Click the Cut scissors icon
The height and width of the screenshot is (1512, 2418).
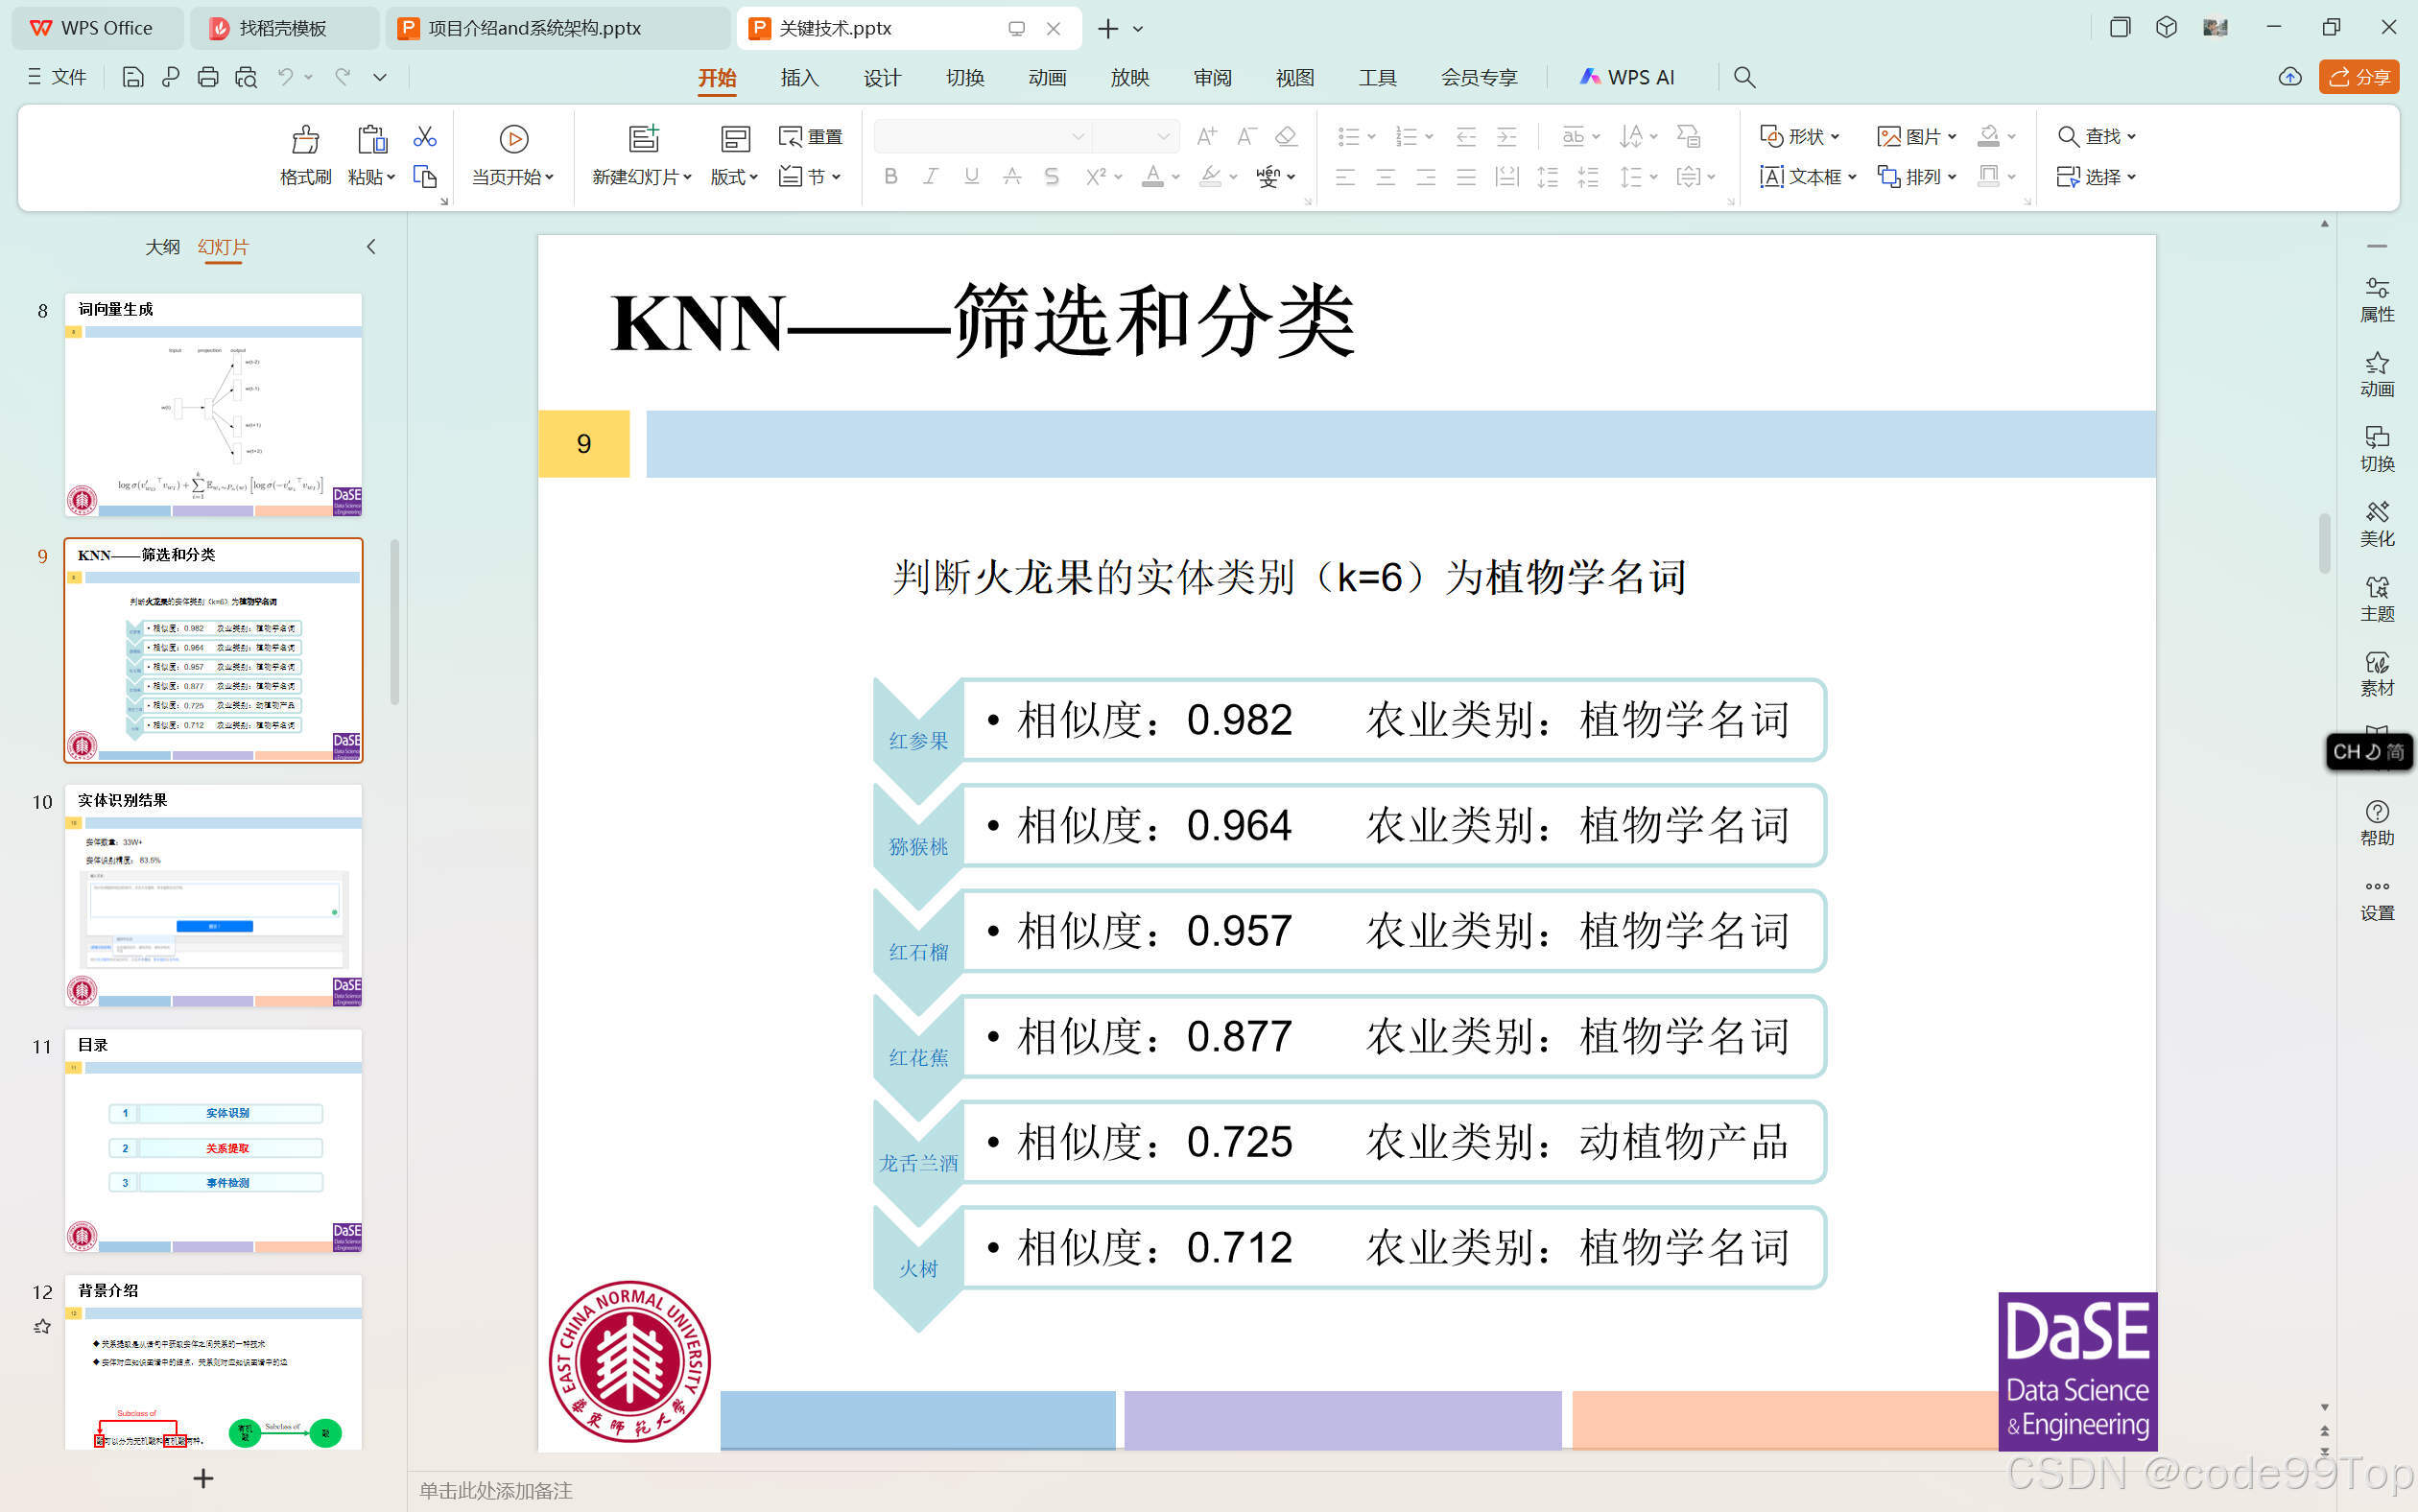(x=425, y=137)
